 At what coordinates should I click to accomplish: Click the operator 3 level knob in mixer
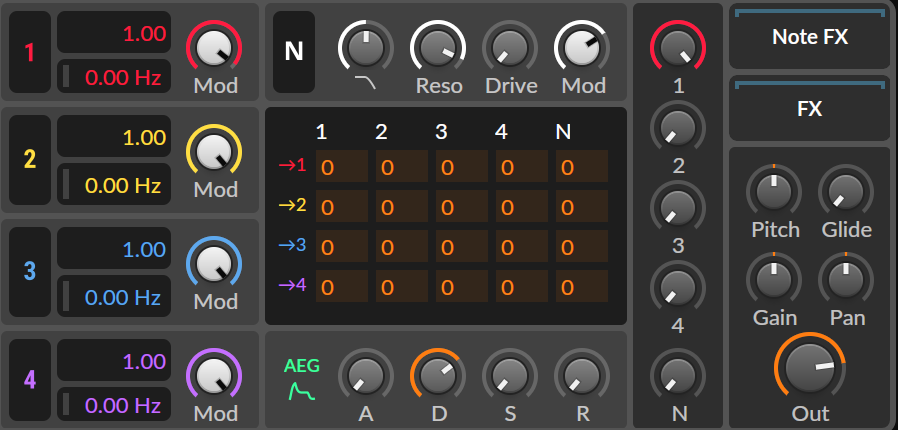[x=678, y=207]
